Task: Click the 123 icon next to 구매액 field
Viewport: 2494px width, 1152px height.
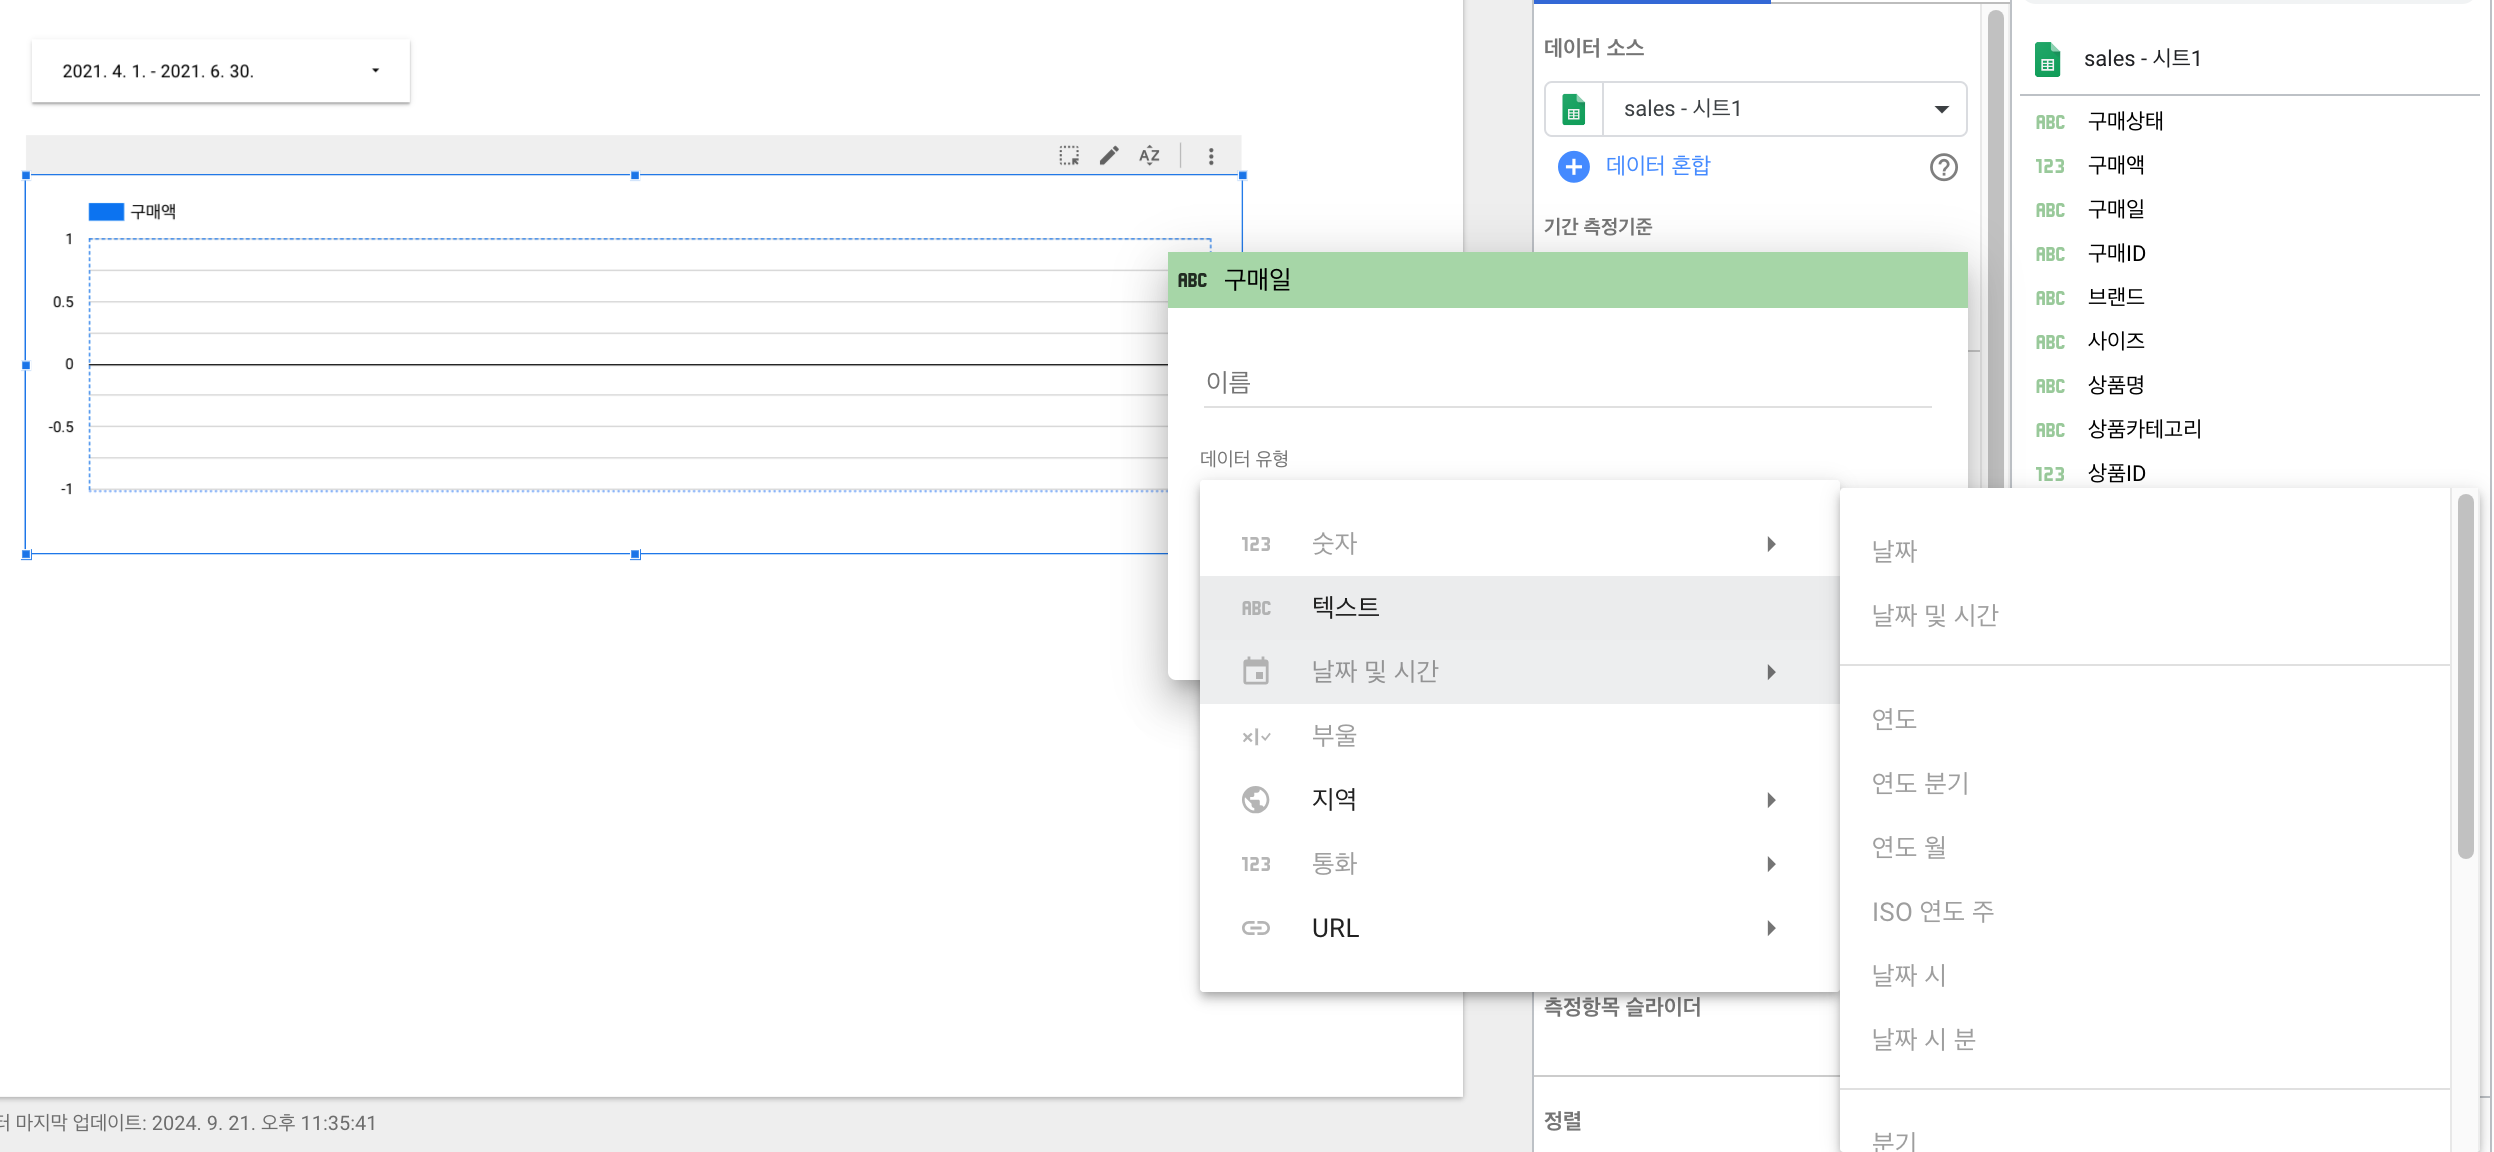Action: pyautogui.click(x=2050, y=166)
